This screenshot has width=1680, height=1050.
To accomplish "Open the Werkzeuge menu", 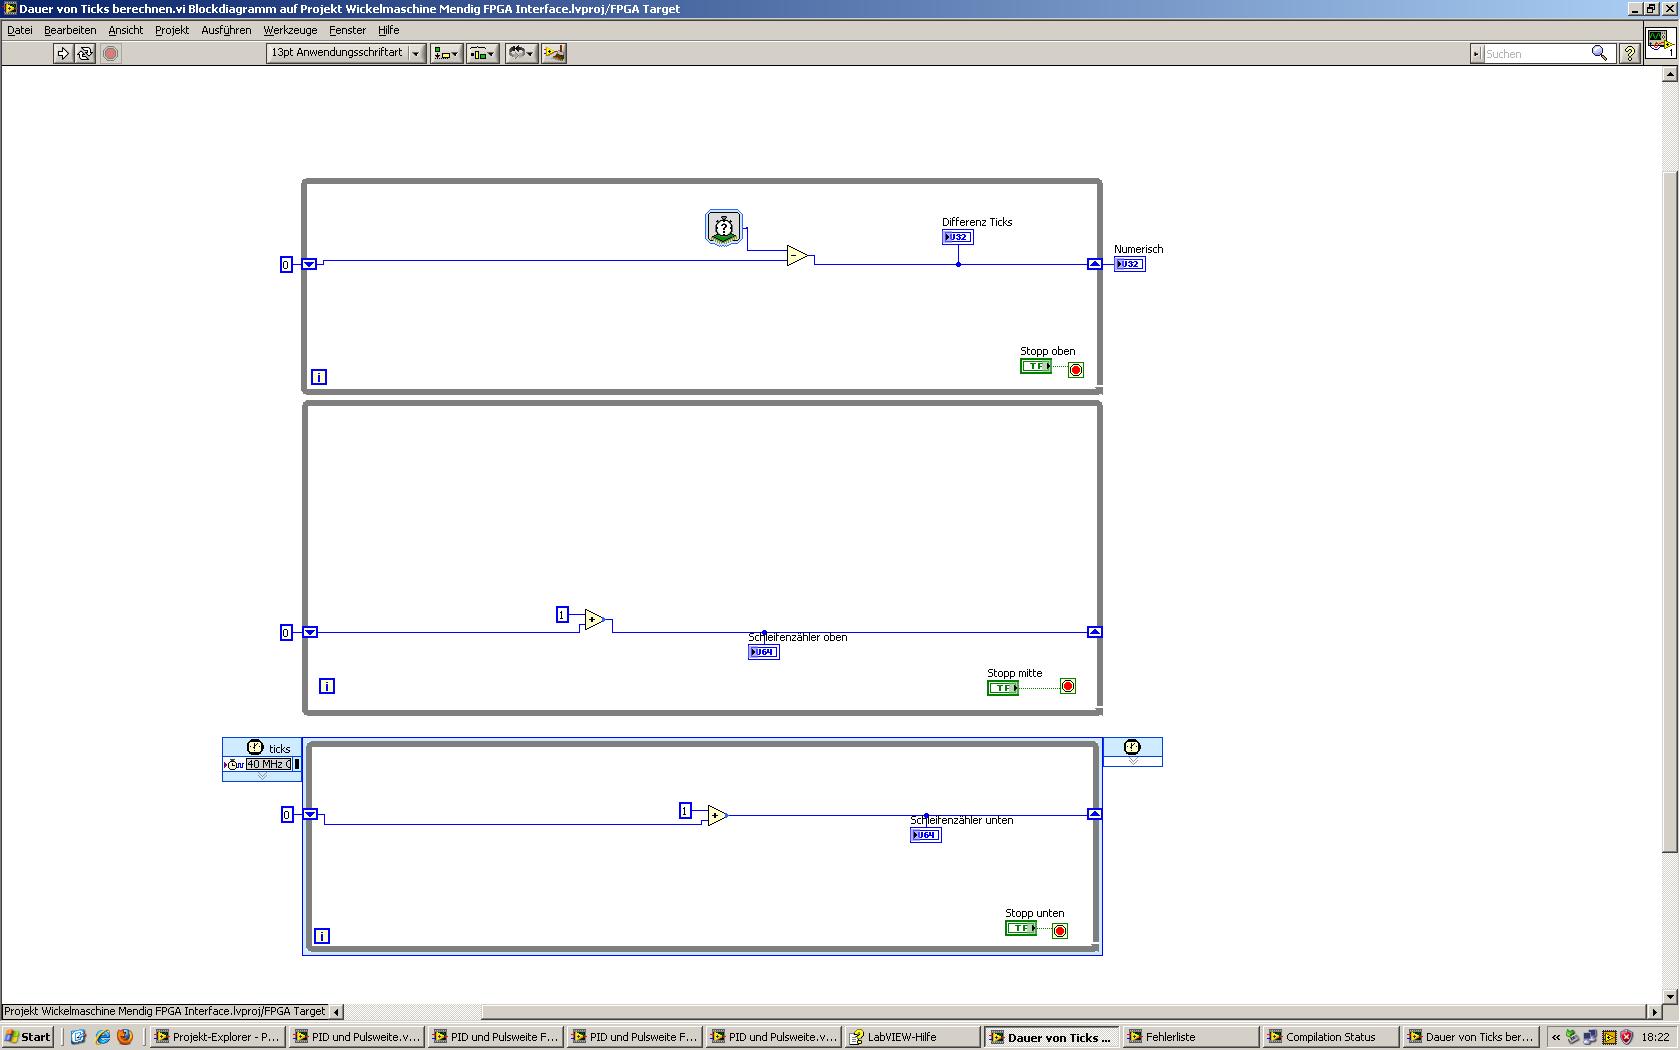I will [290, 30].
